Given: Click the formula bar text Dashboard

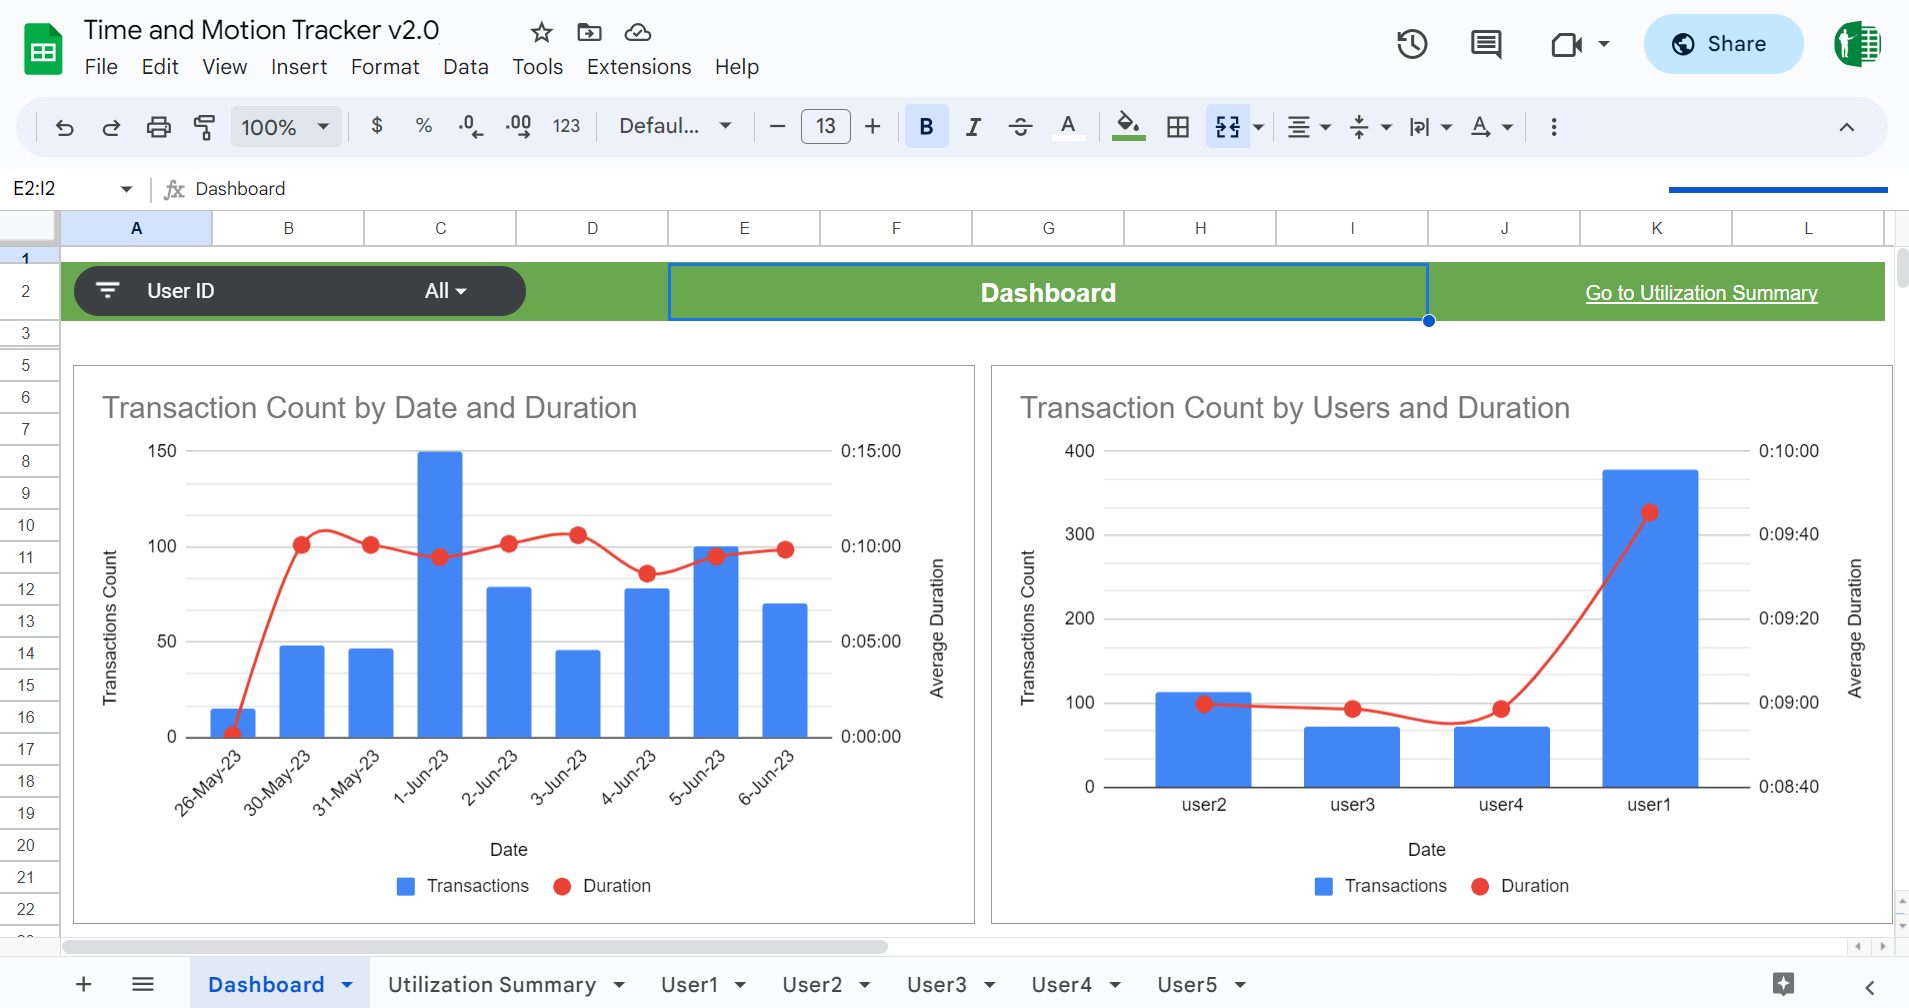Looking at the screenshot, I should coord(240,189).
